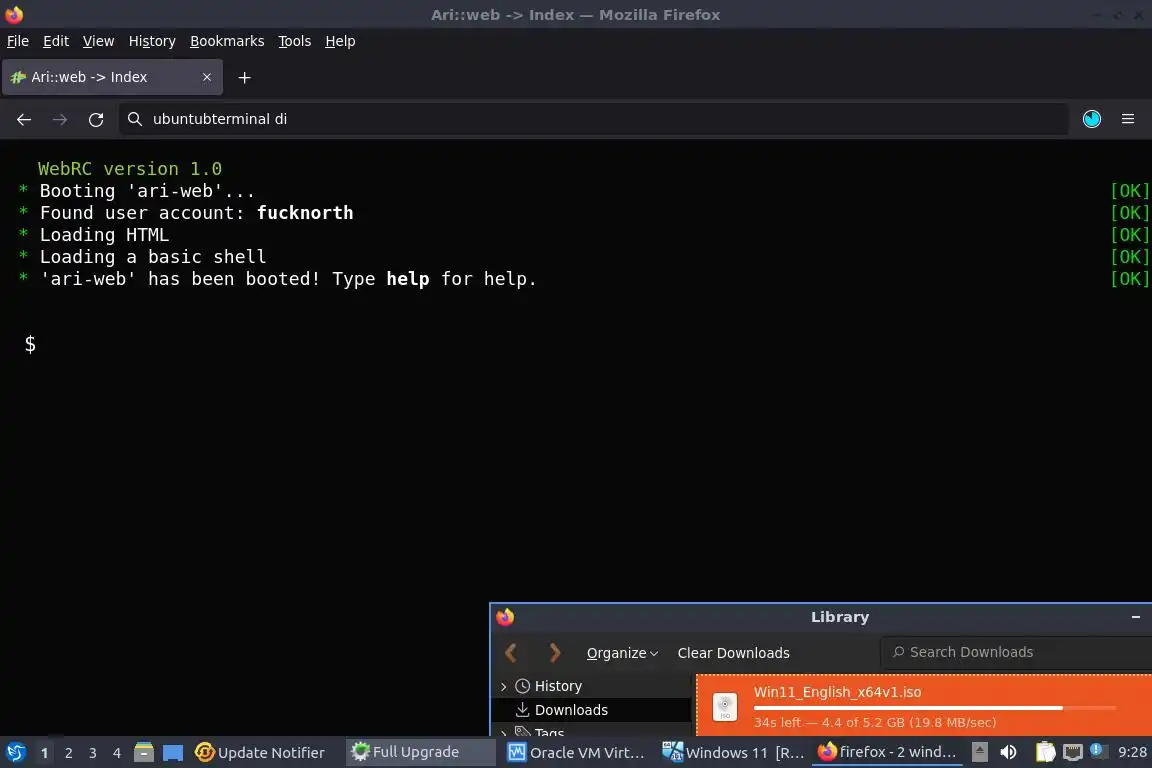Image resolution: width=1152 pixels, height=768 pixels.
Task: Select History in the Library sidebar
Action: pyautogui.click(x=558, y=686)
